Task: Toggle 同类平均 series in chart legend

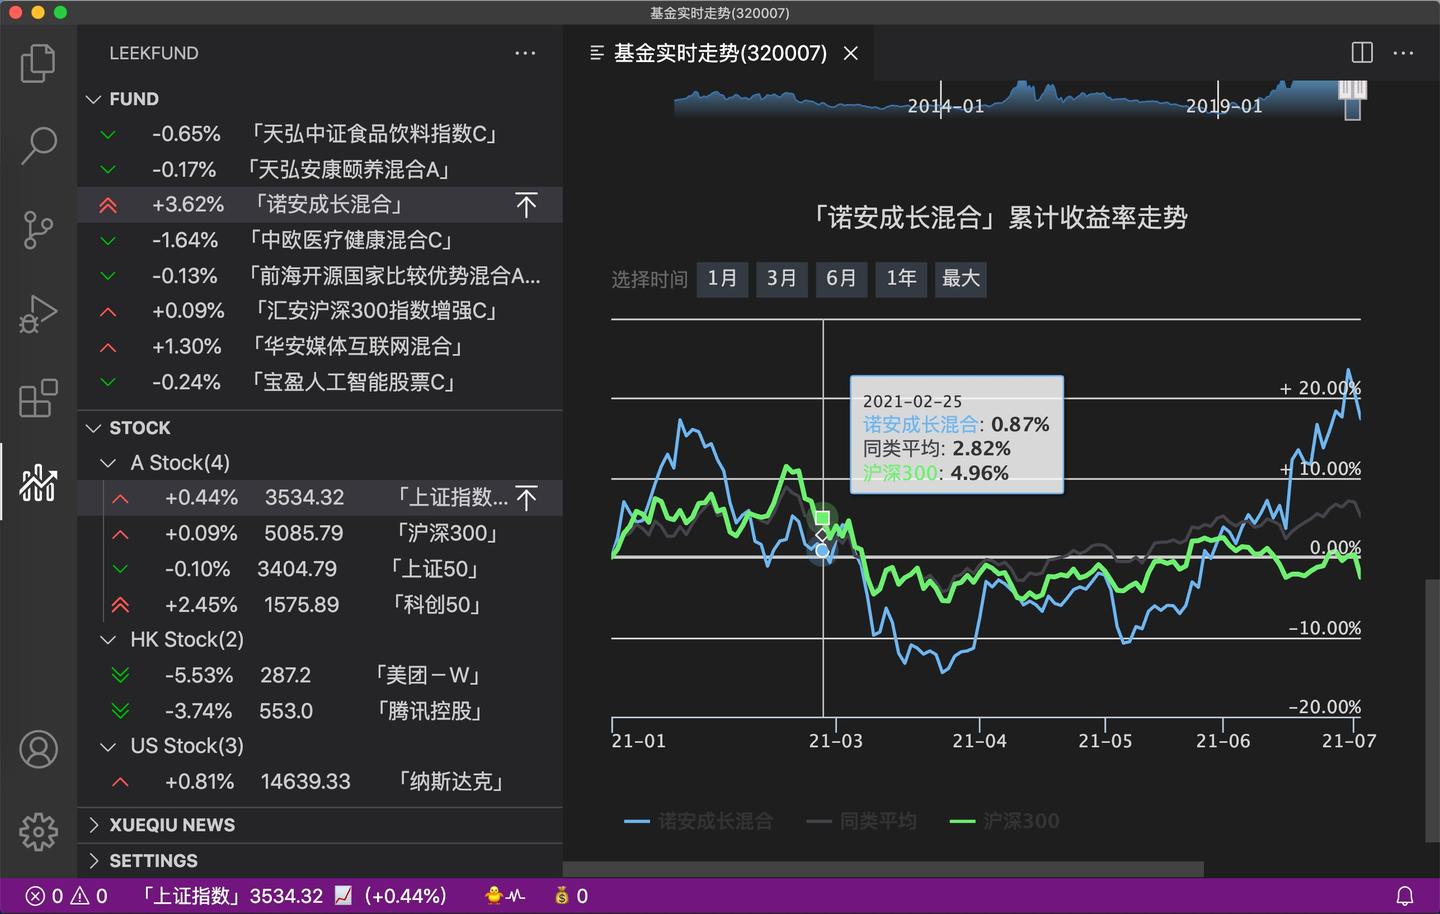Action: pyautogui.click(x=861, y=821)
